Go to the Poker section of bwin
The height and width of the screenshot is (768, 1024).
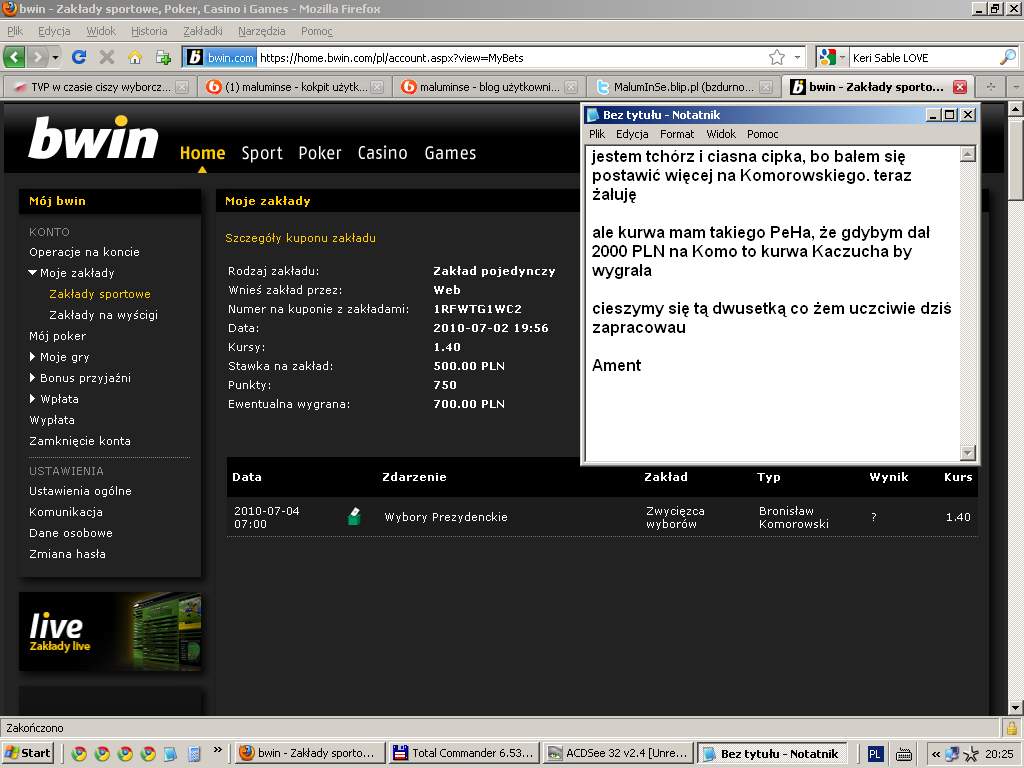[x=320, y=153]
